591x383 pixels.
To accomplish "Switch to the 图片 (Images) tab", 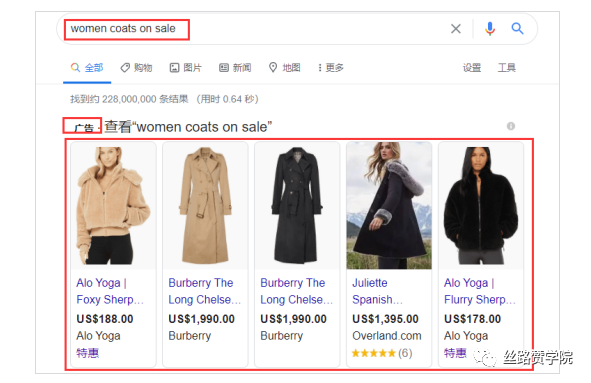I will [186, 68].
